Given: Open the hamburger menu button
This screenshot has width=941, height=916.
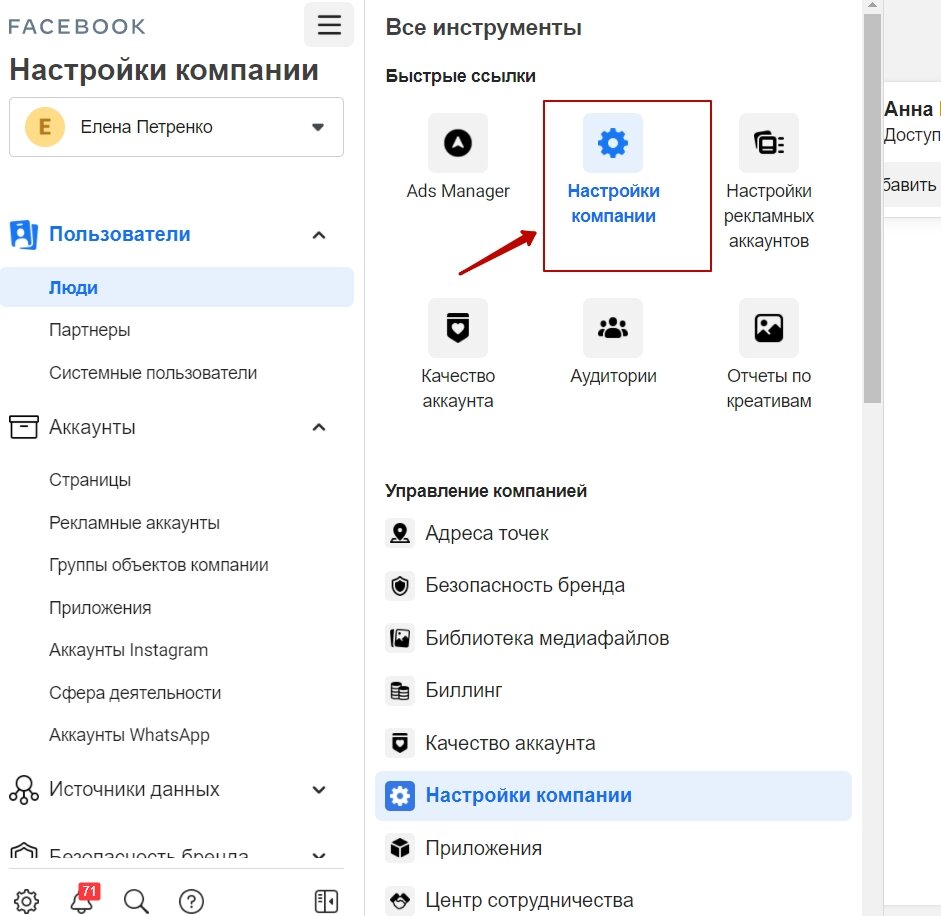Looking at the screenshot, I should tap(329, 25).
